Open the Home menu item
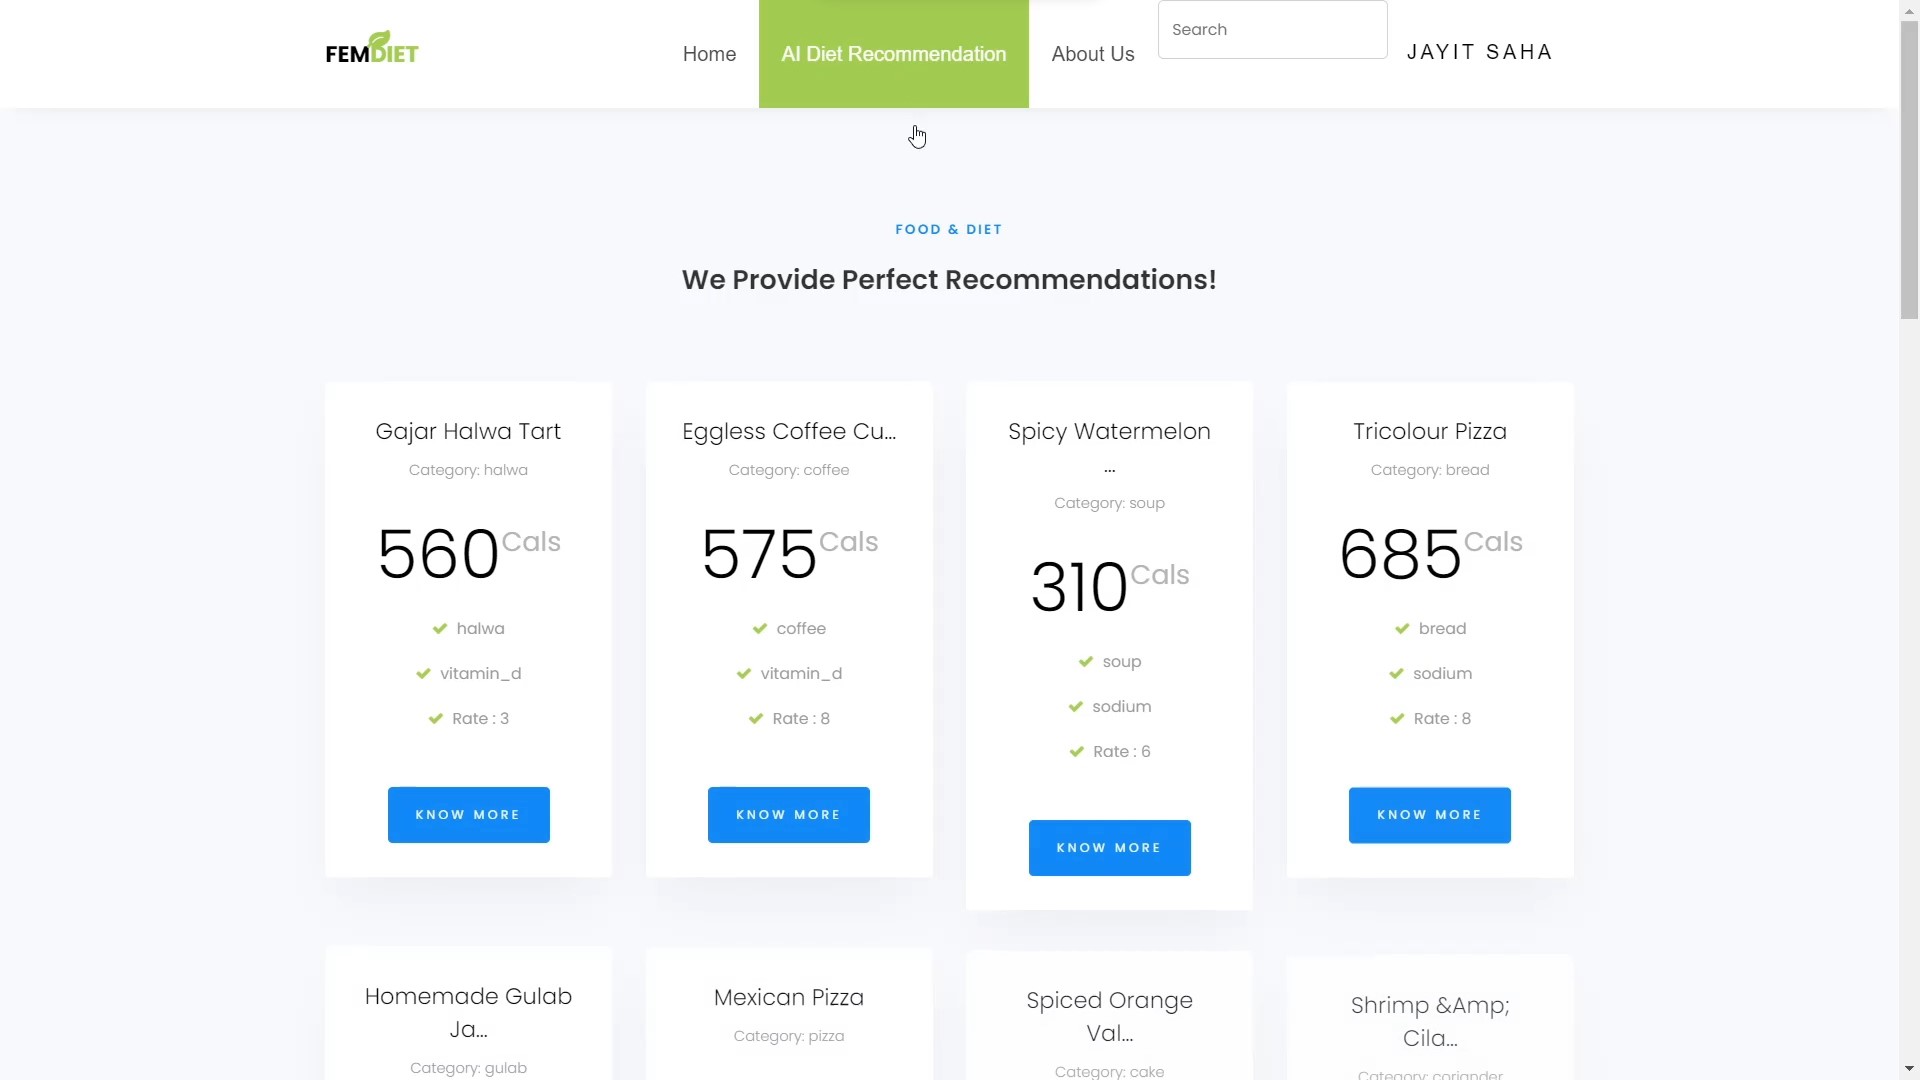This screenshot has width=1920, height=1080. point(709,54)
